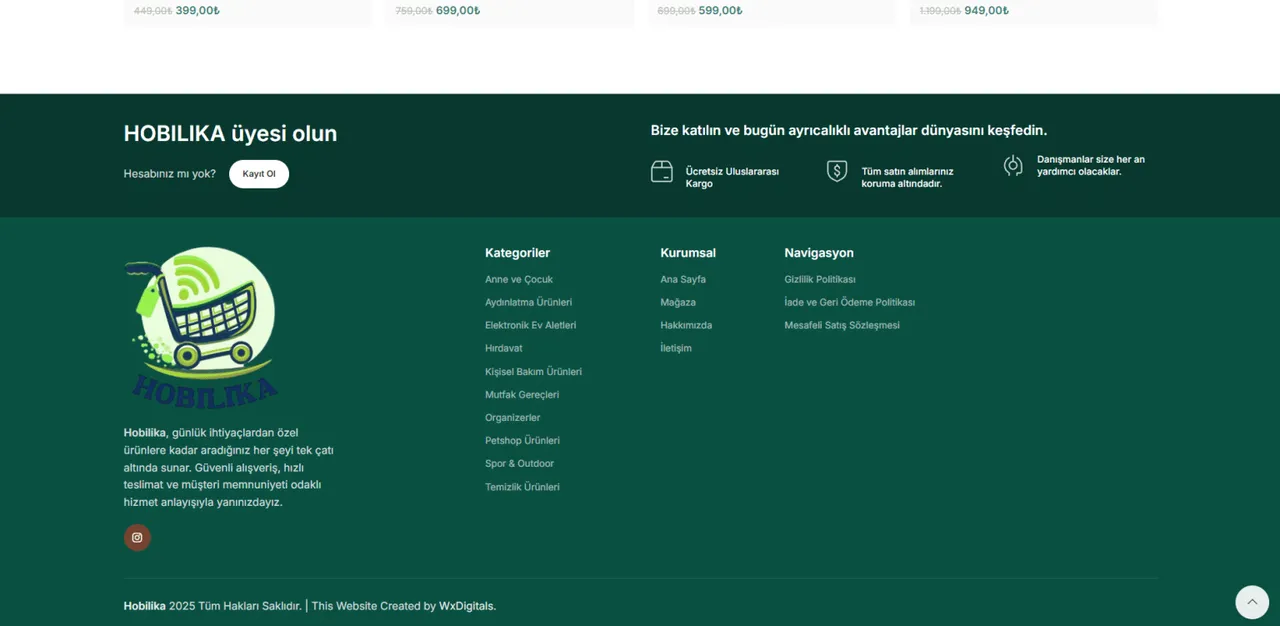1280x626 pixels.
Task: Click the Kayıt Ol button
Action: [259, 174]
